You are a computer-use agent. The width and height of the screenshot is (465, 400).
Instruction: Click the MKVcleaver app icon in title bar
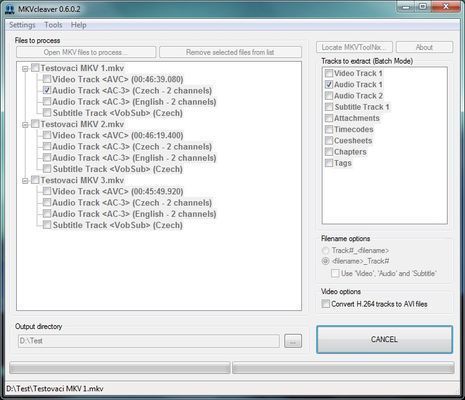[x=10, y=9]
